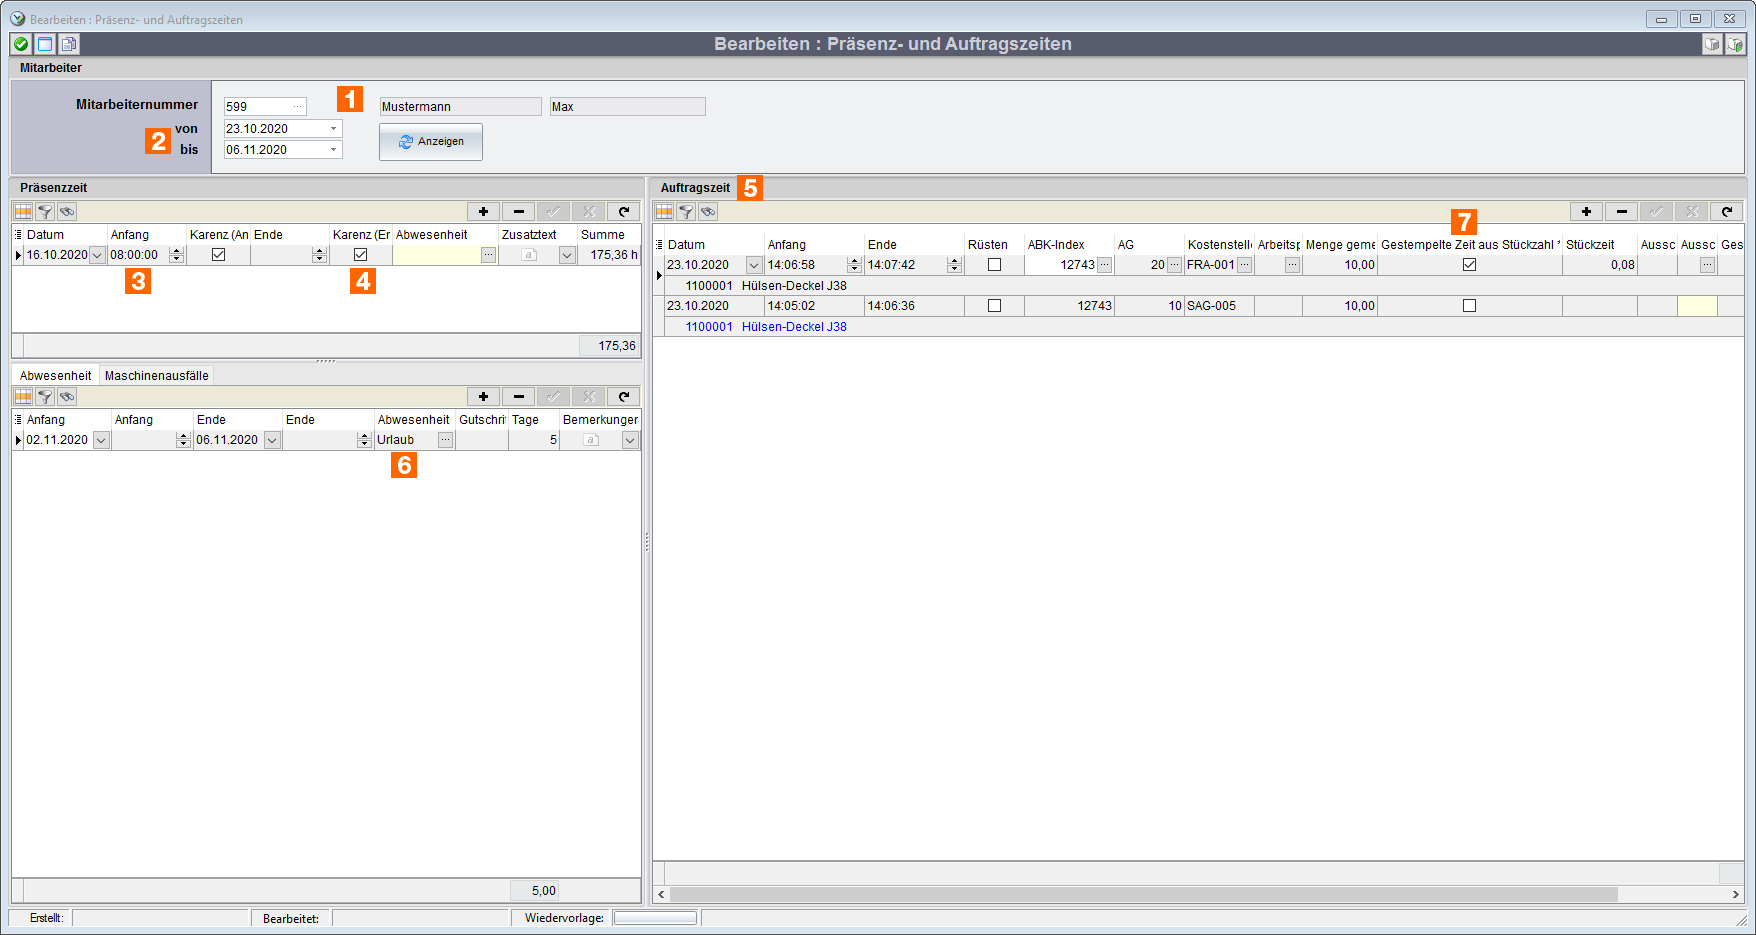Open Bemerkungen dropdown in Abwesenheit row
Image resolution: width=1756 pixels, height=935 pixels.
[x=630, y=440]
